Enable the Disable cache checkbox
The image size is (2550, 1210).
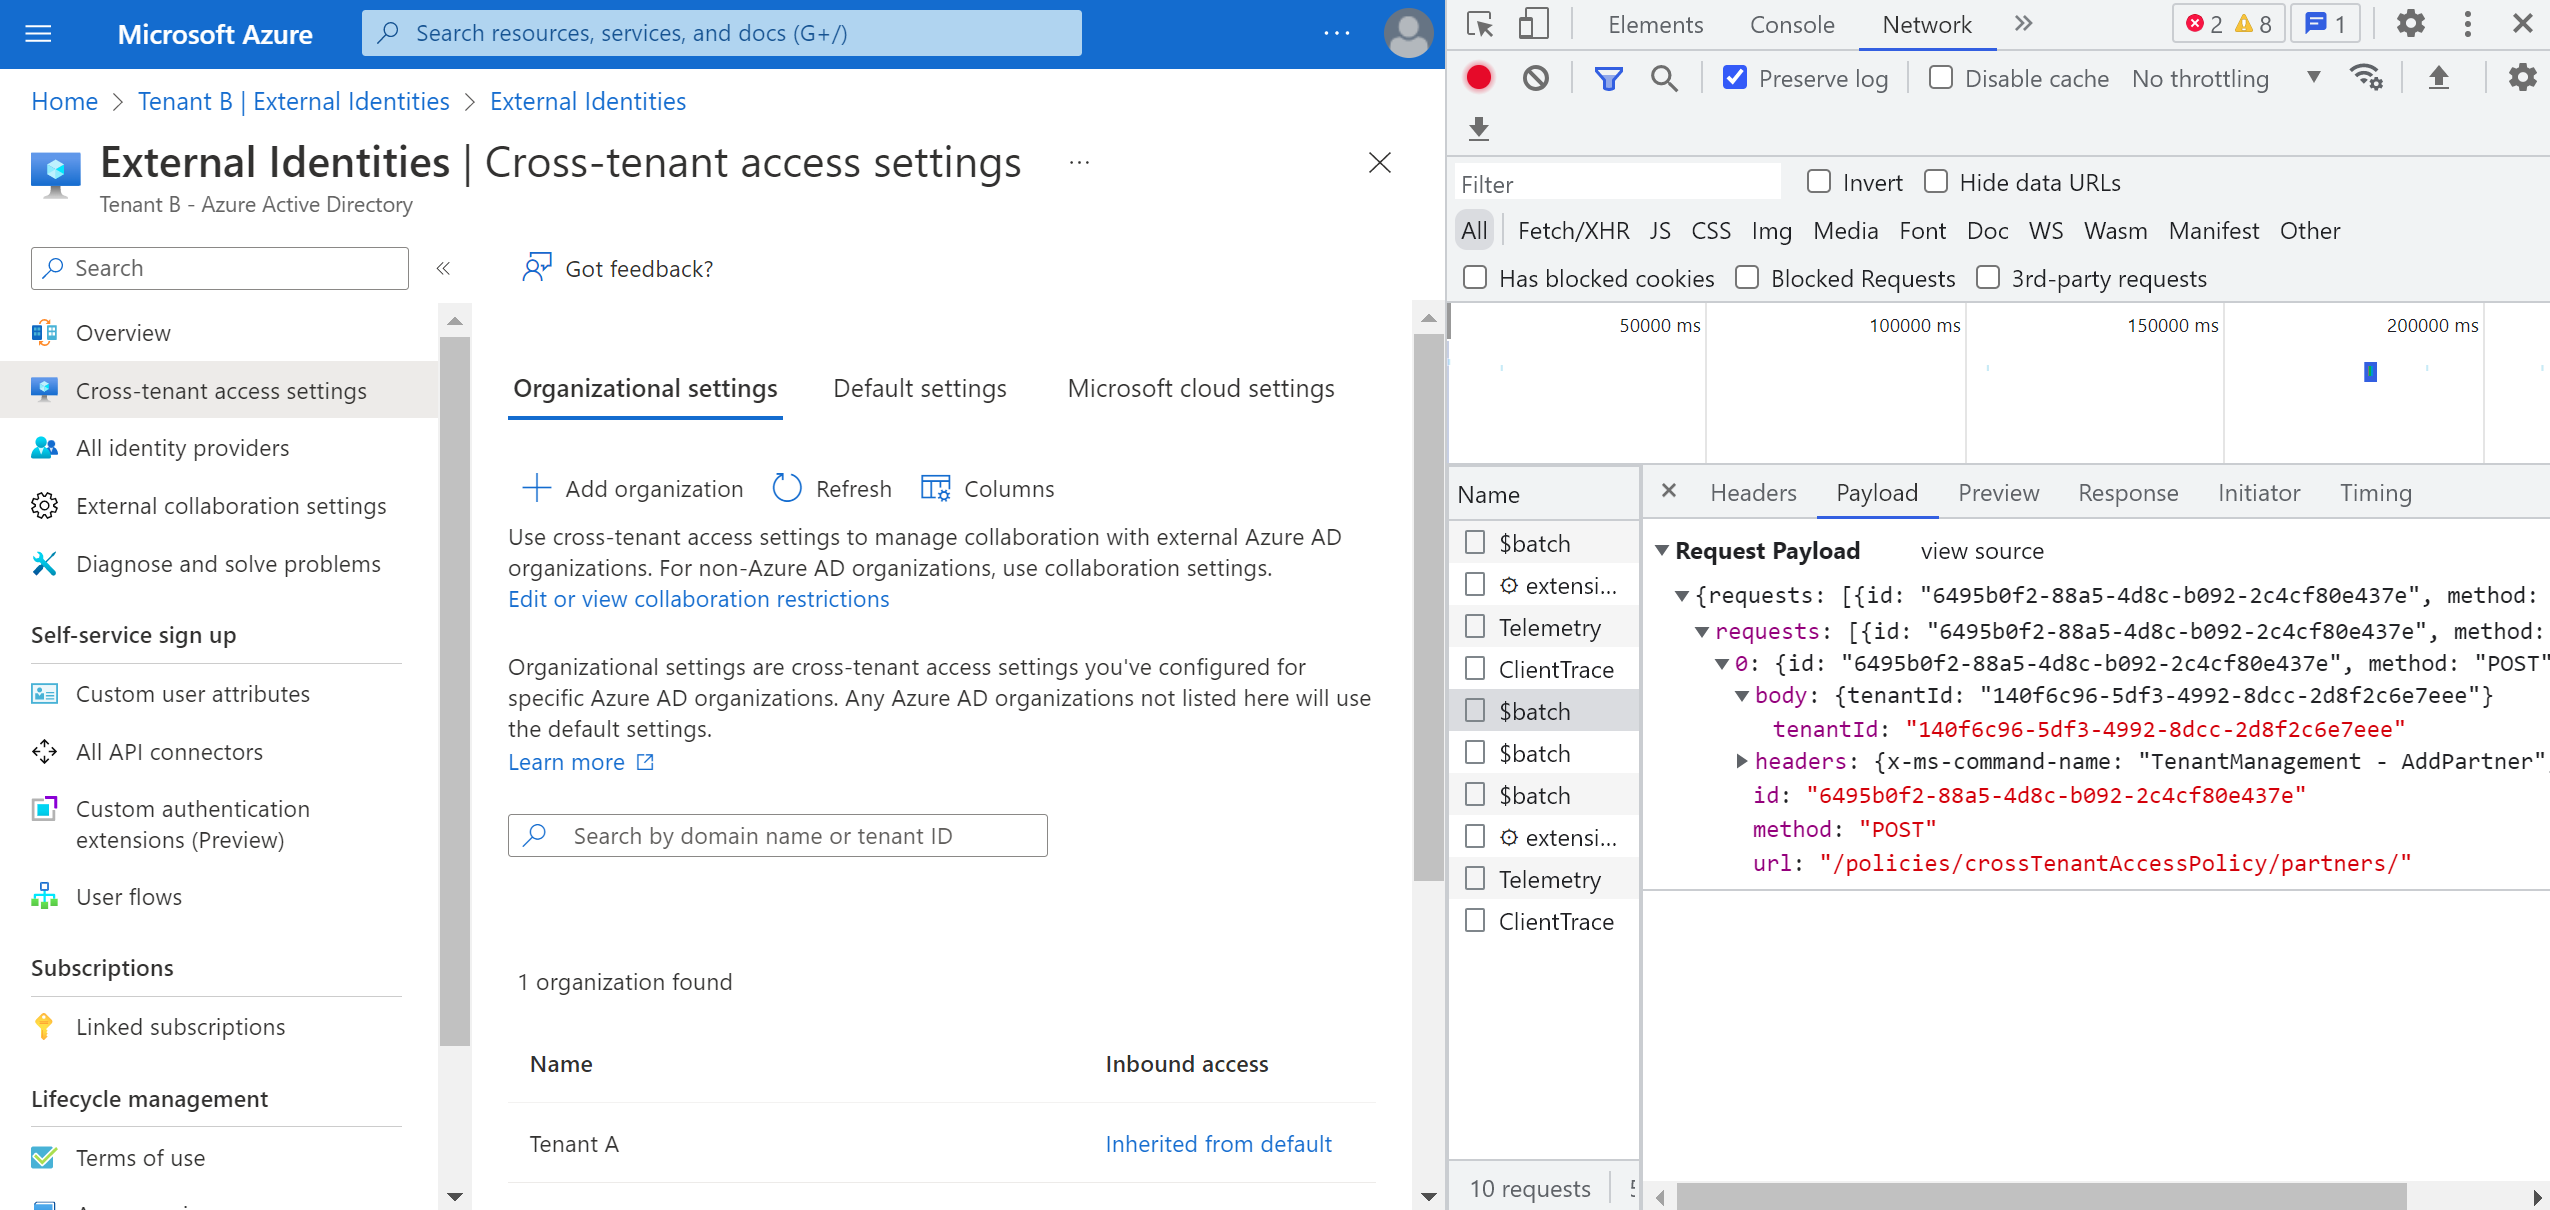[1940, 78]
